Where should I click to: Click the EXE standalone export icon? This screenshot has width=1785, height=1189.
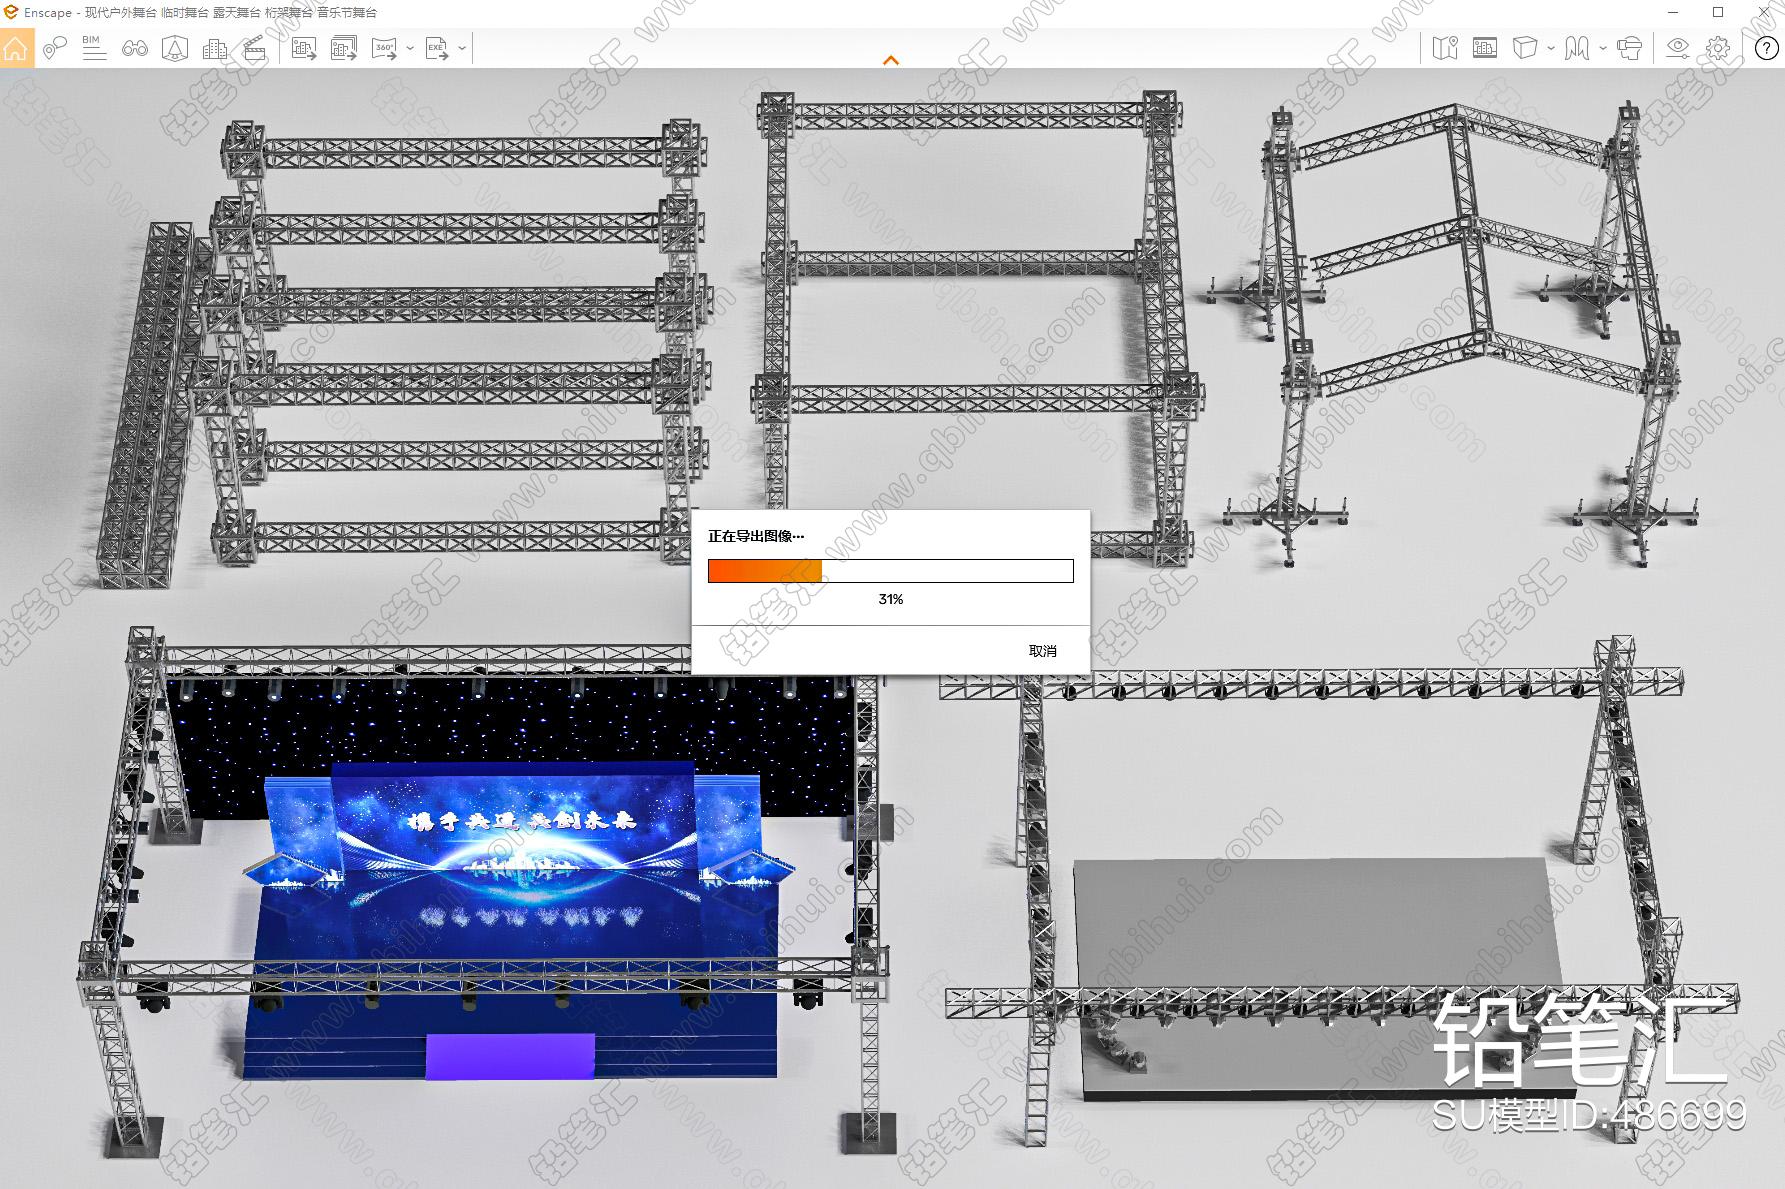pyautogui.click(x=437, y=48)
